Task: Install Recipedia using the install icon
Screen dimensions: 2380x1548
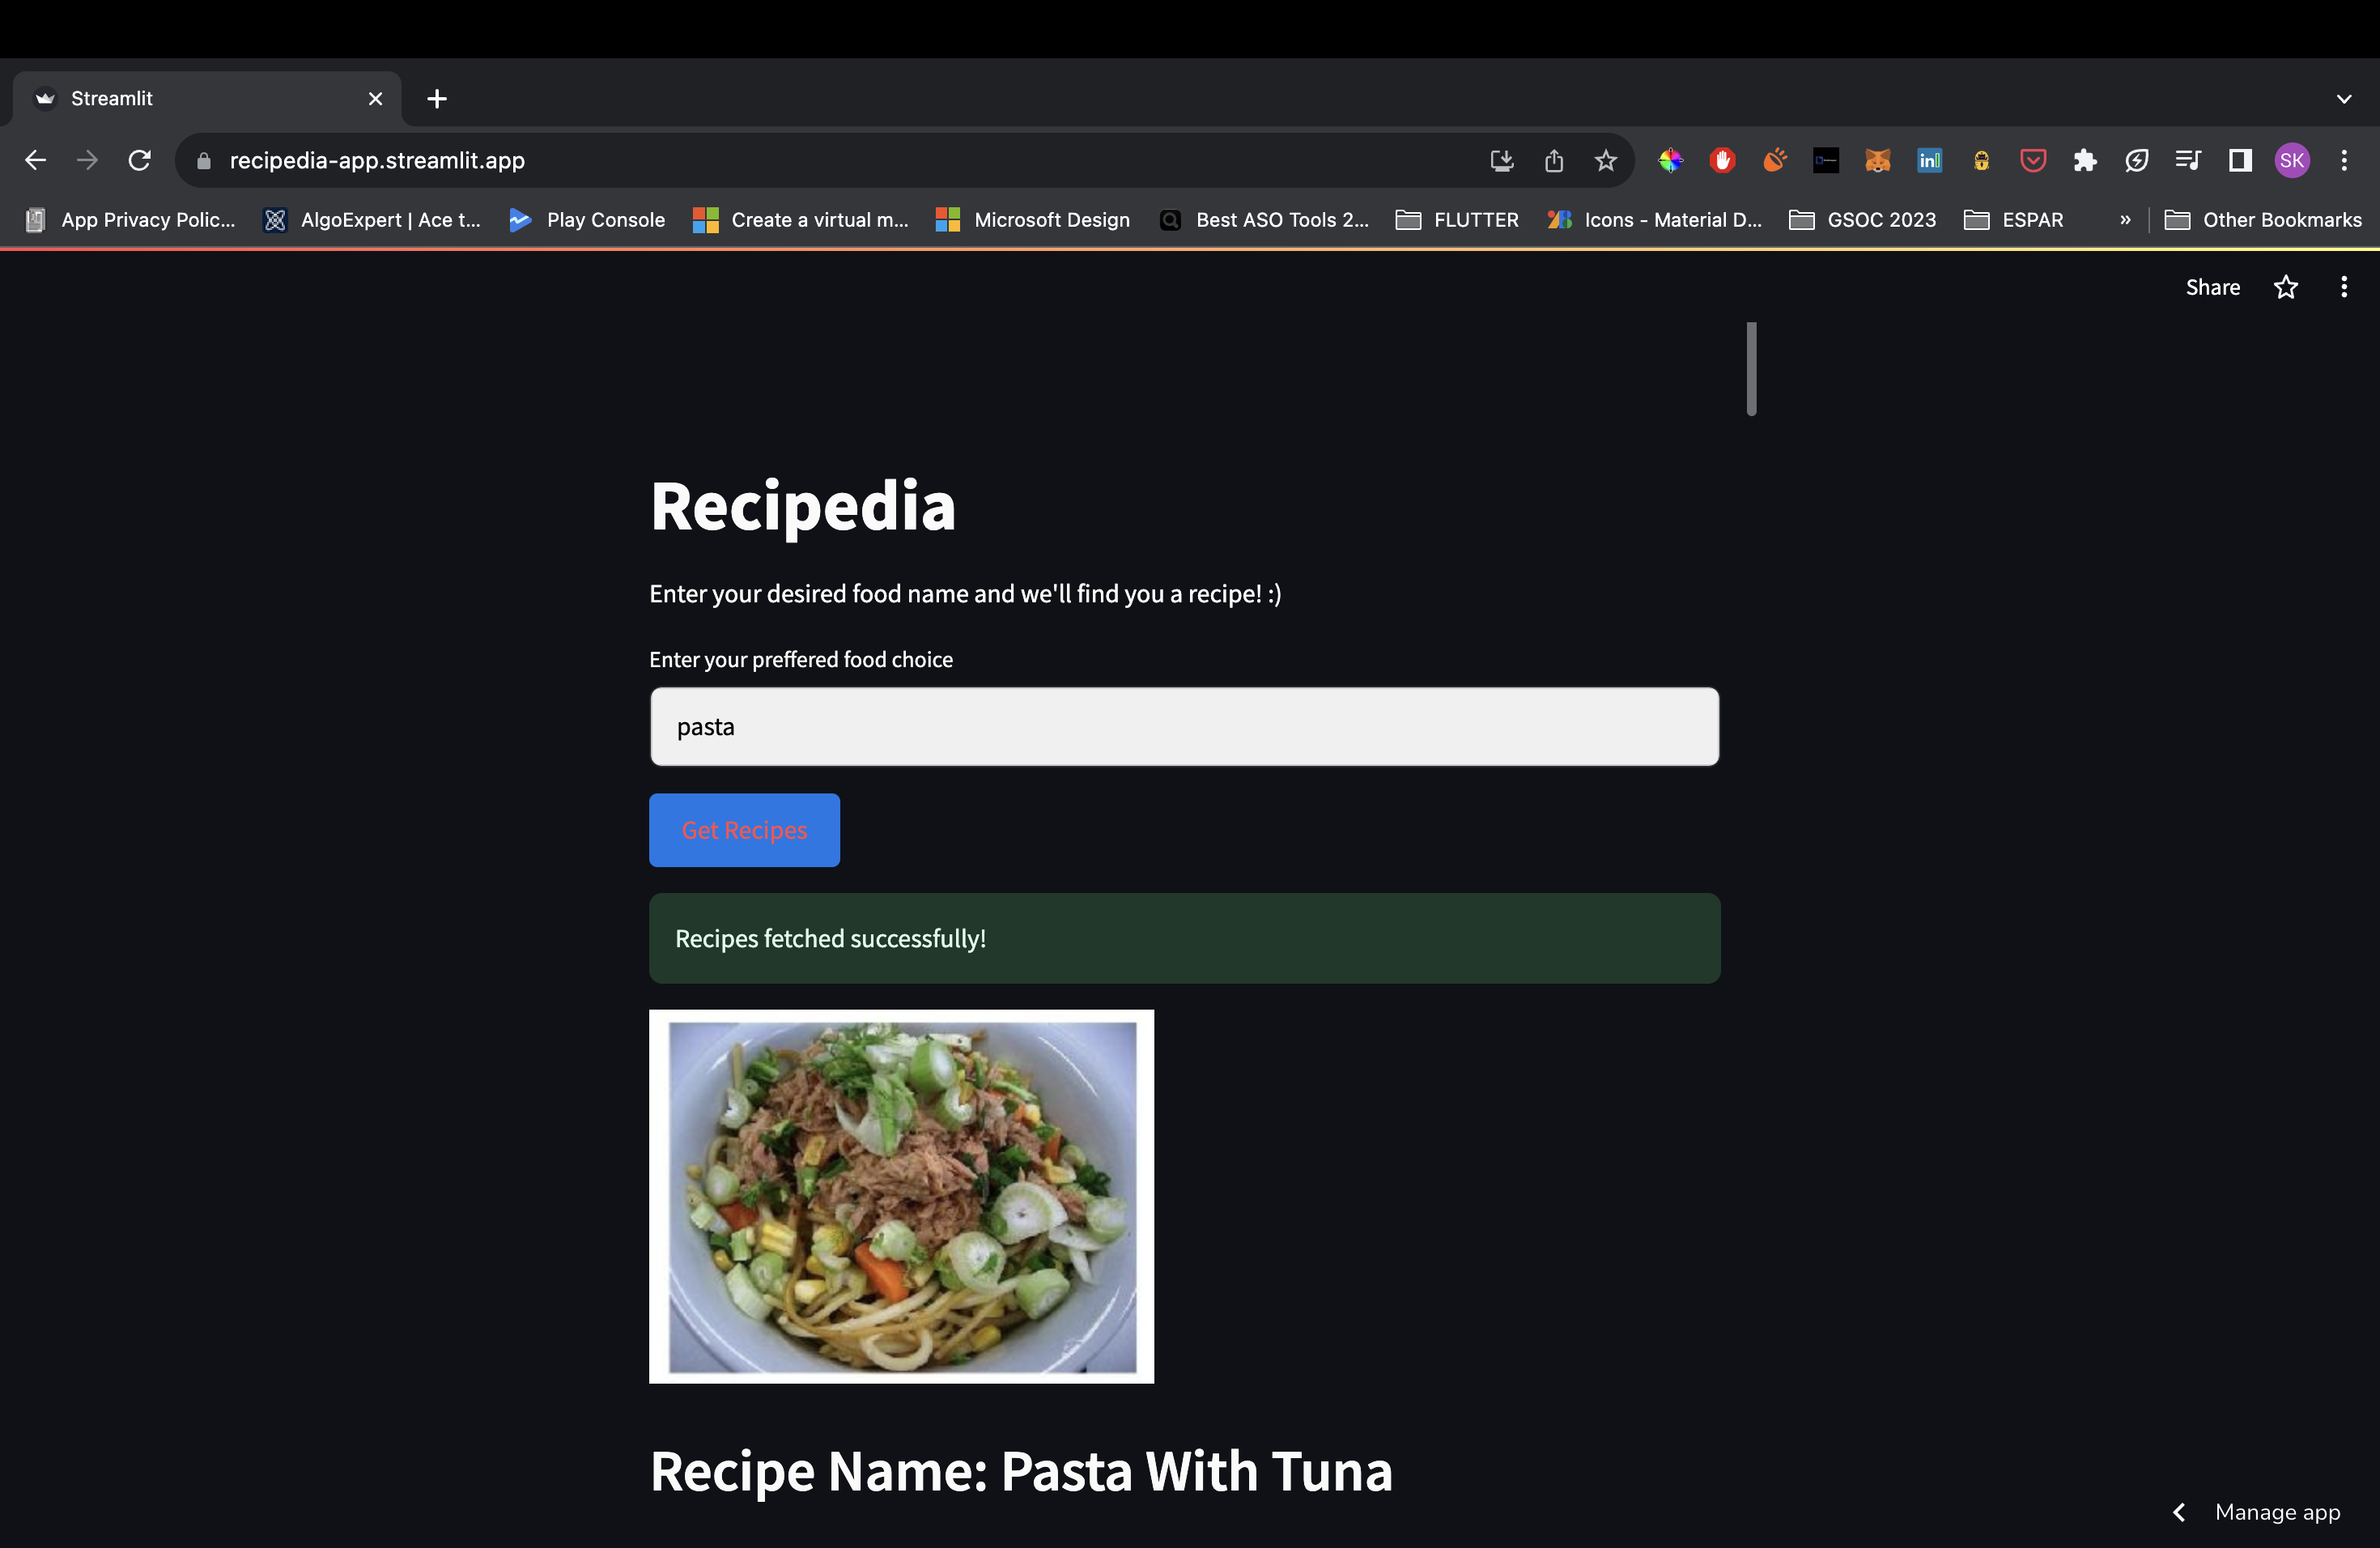Action: tap(1501, 160)
